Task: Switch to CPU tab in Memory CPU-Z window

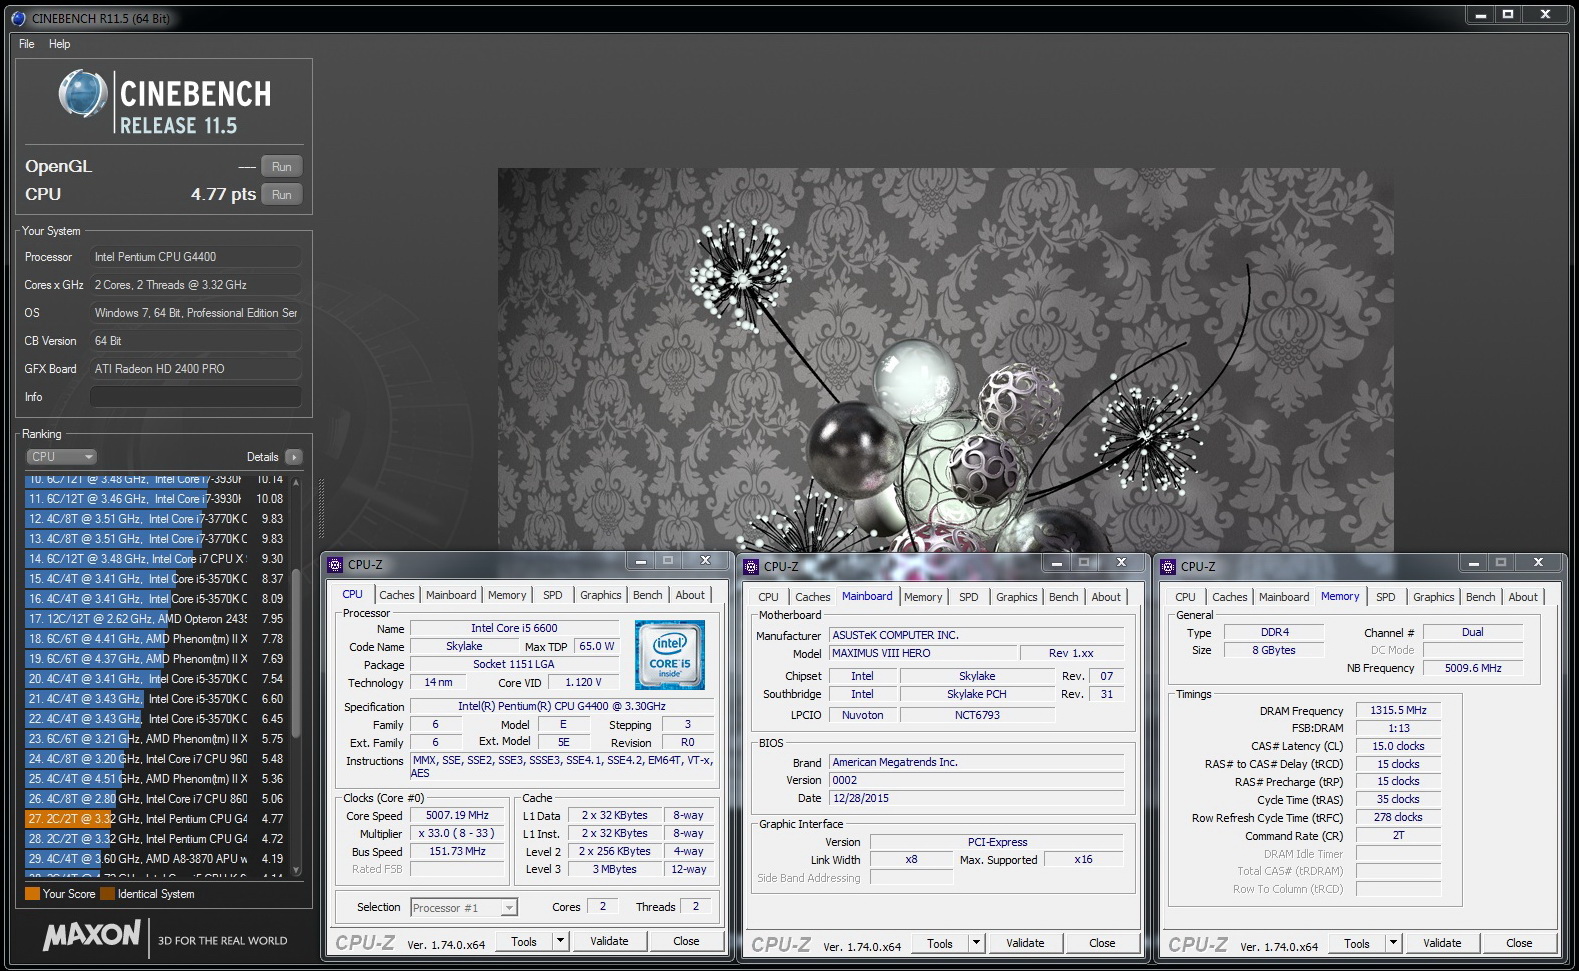Action: point(1185,597)
